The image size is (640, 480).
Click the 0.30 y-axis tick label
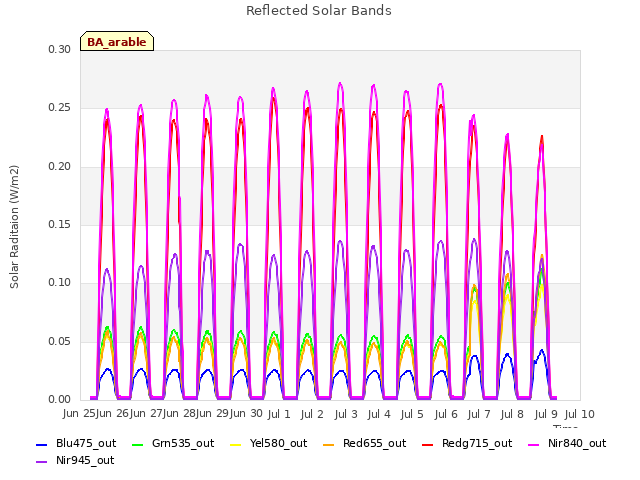pos(60,49)
